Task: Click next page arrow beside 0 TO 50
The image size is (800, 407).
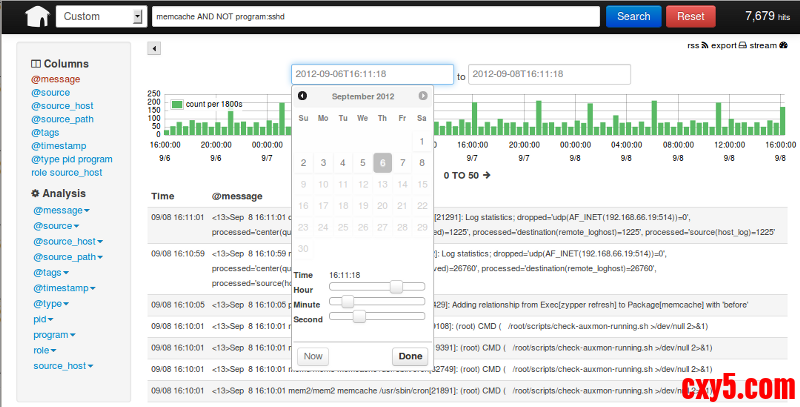Action: pos(487,175)
